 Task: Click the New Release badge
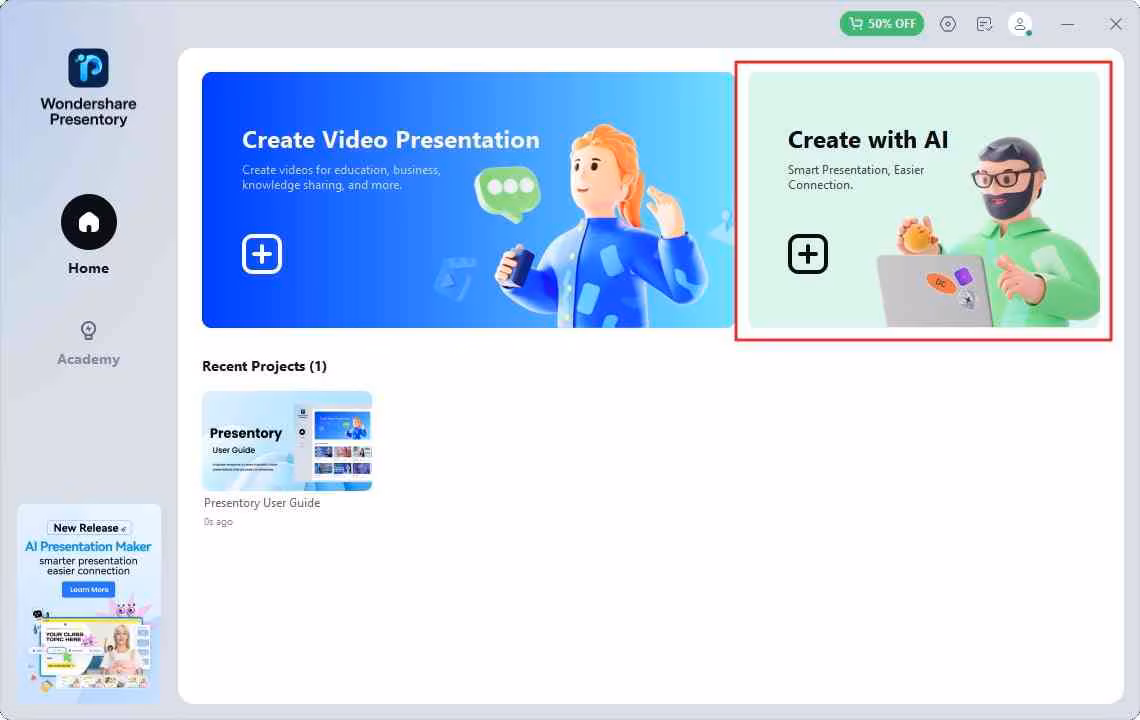tap(89, 528)
